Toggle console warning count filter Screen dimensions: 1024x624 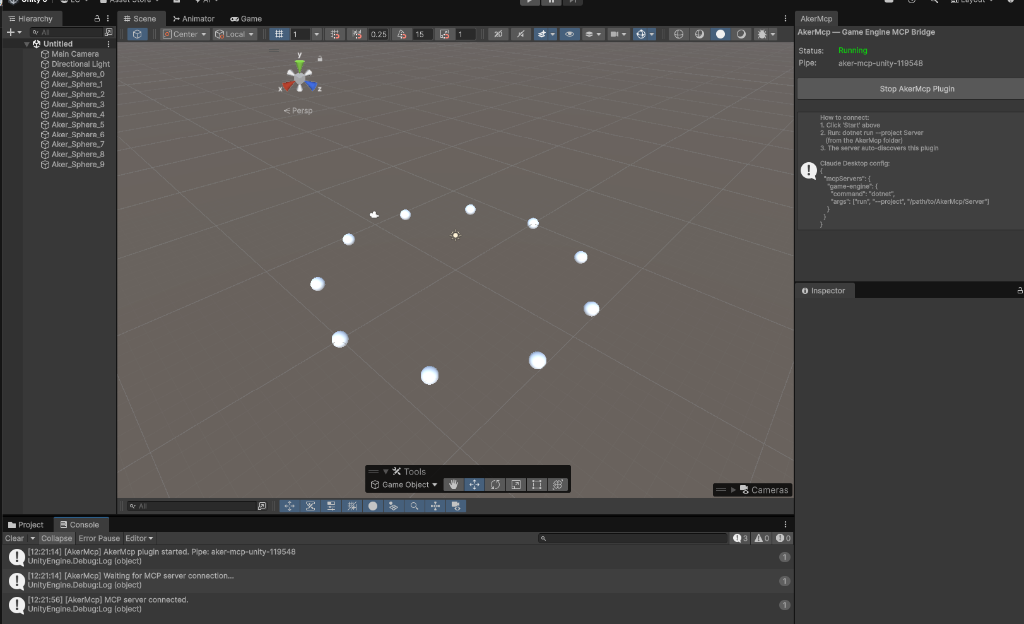tap(761, 538)
